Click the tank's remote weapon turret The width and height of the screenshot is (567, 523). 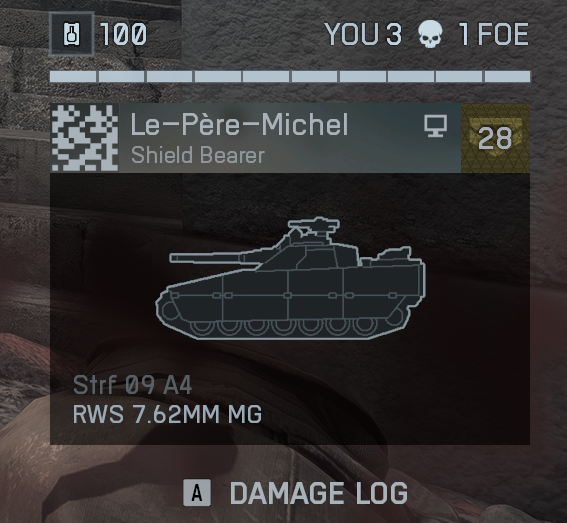tap(314, 228)
